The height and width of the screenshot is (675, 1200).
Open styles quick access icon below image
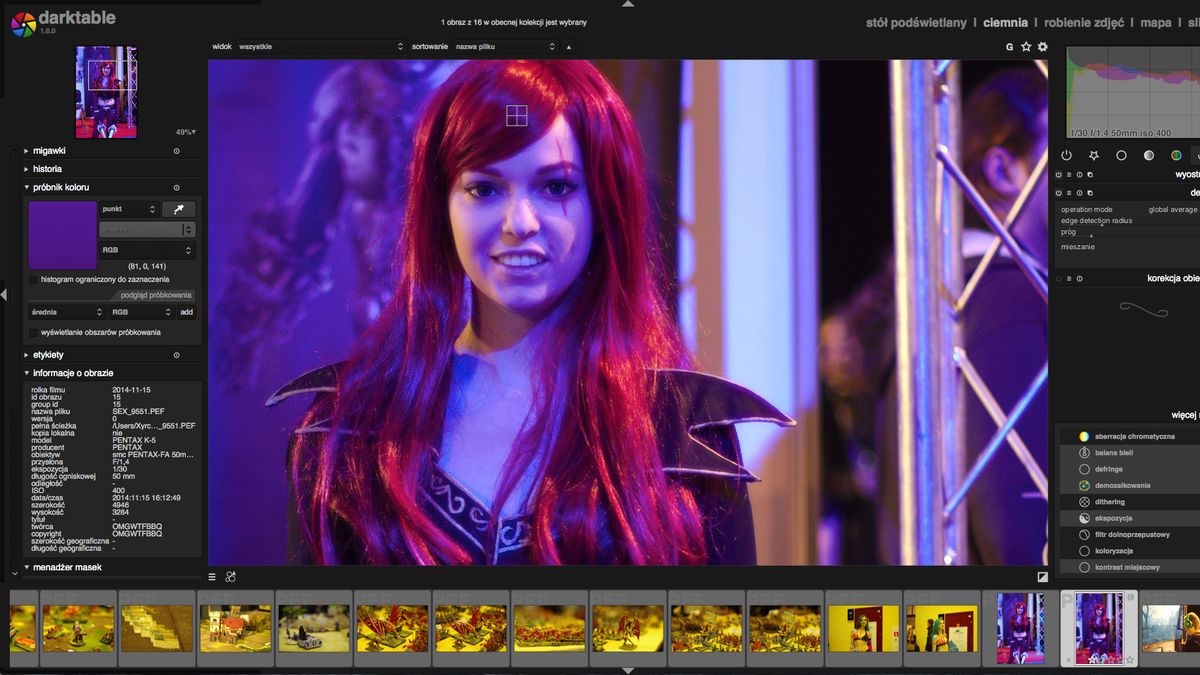coord(230,577)
